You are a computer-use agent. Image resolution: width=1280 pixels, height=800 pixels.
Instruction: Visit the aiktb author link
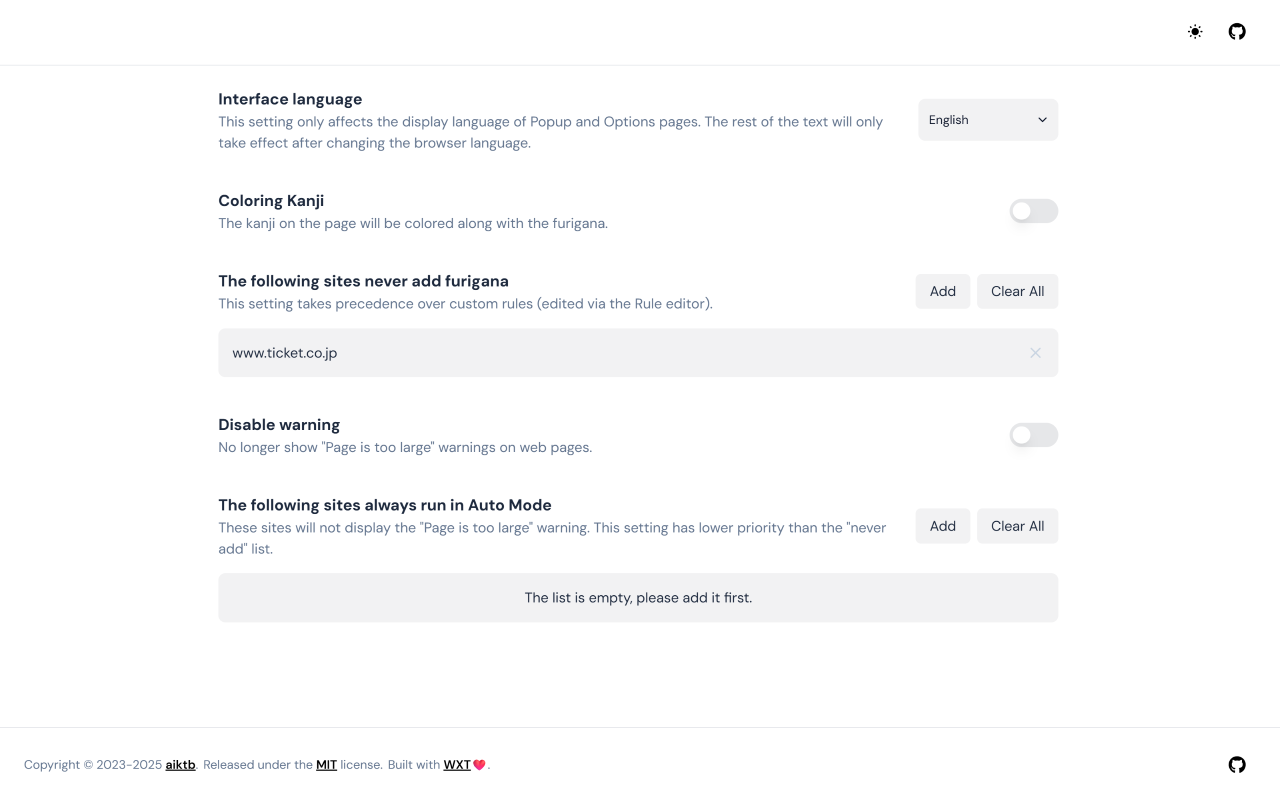click(180, 765)
